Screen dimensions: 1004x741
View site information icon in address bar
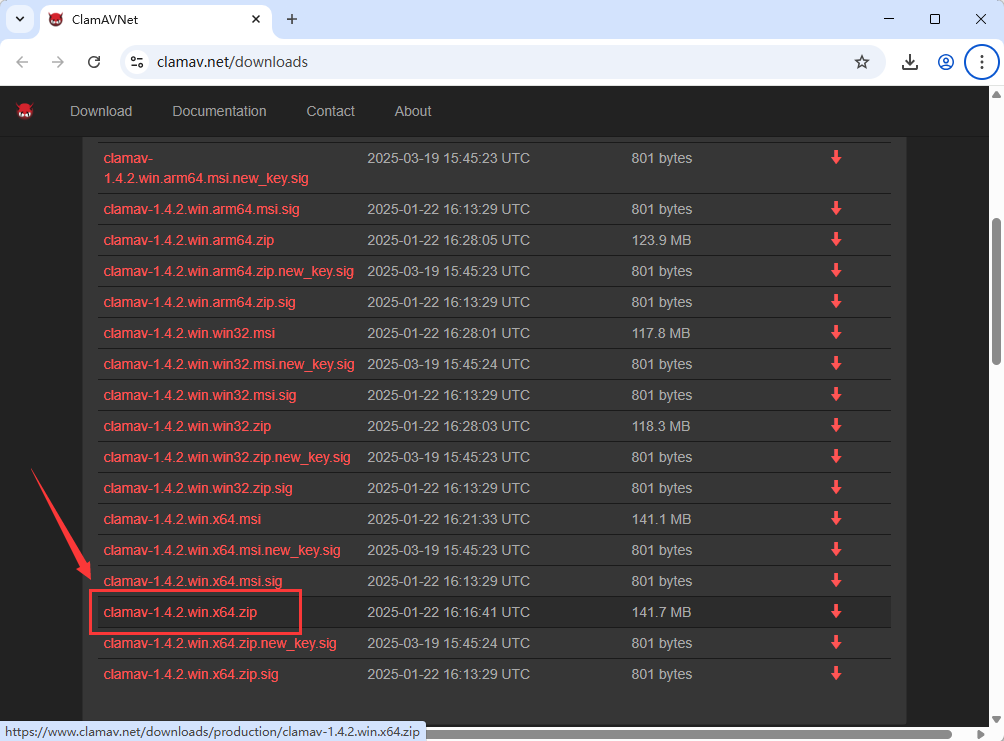point(137,62)
